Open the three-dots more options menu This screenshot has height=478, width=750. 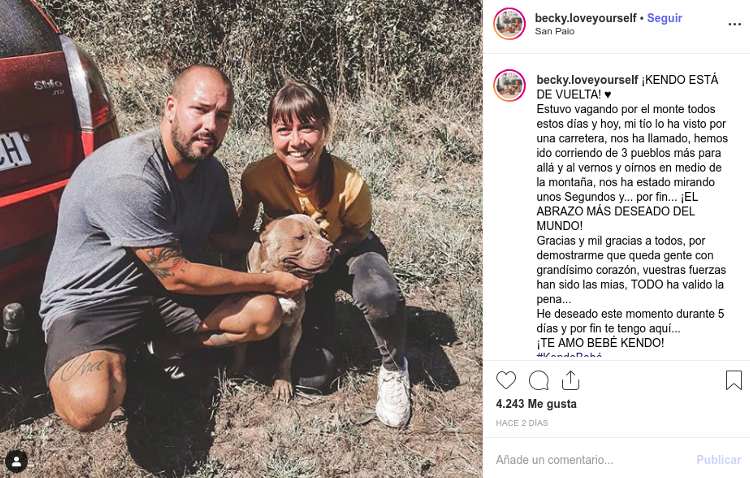pyautogui.click(x=734, y=24)
